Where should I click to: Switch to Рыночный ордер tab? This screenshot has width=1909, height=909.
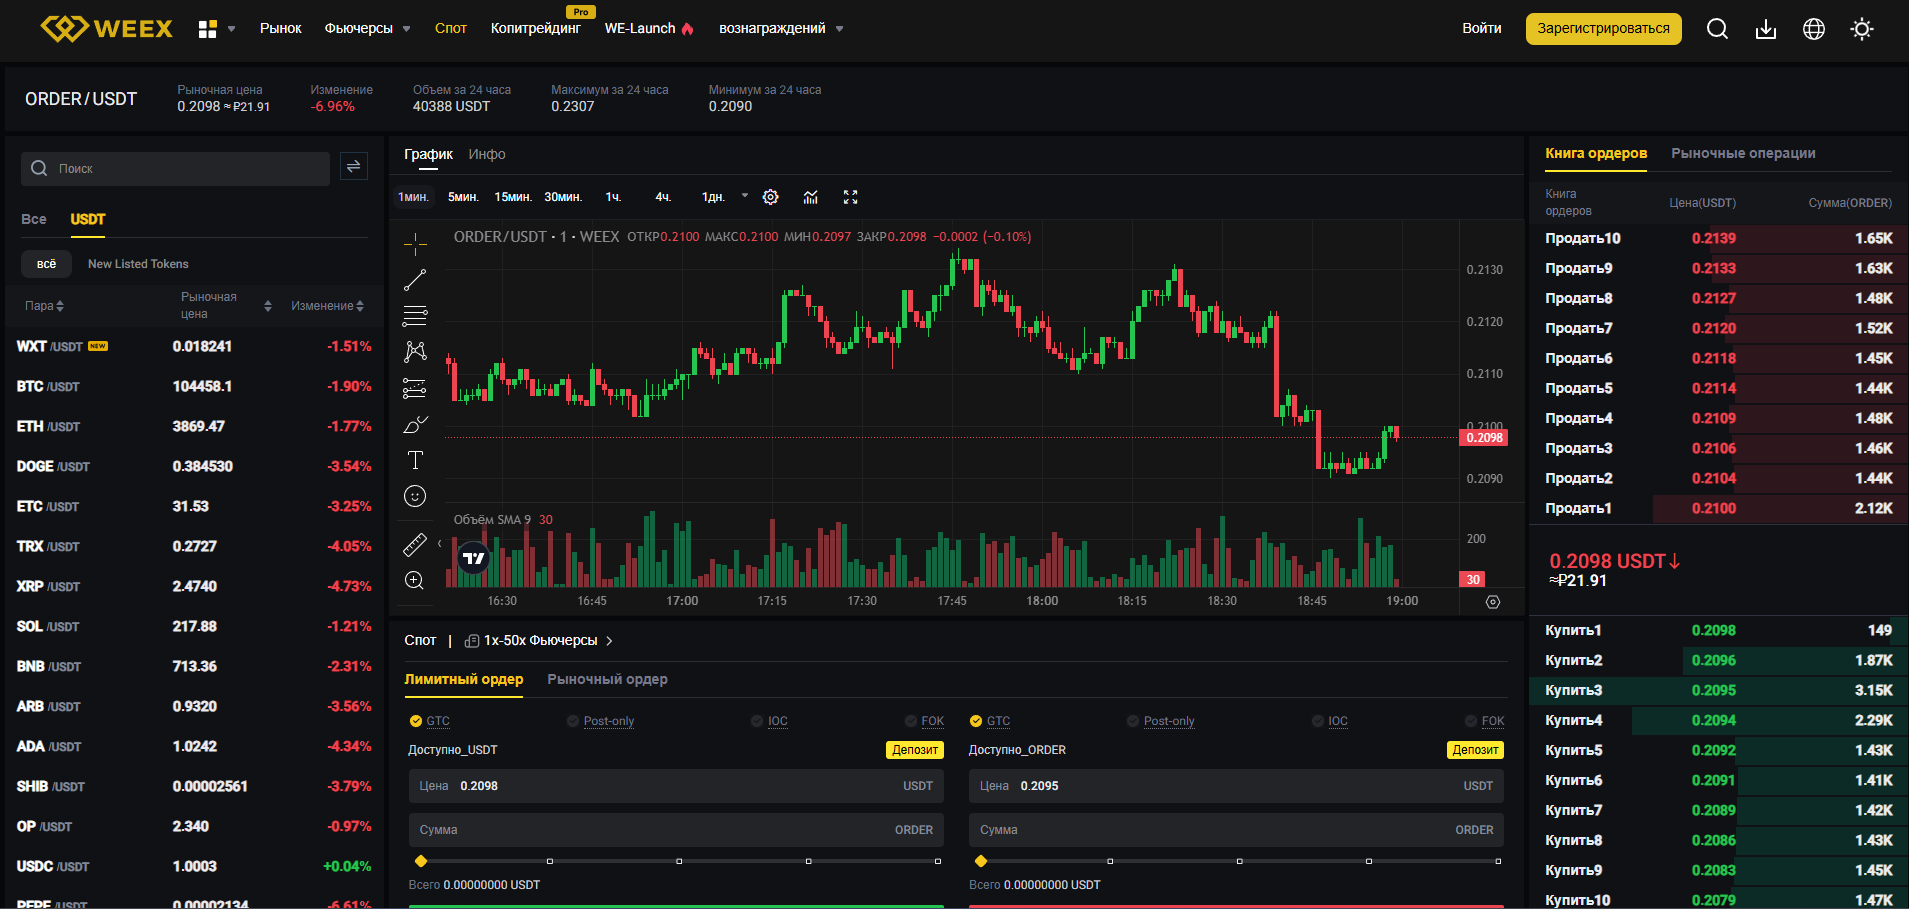click(x=607, y=679)
